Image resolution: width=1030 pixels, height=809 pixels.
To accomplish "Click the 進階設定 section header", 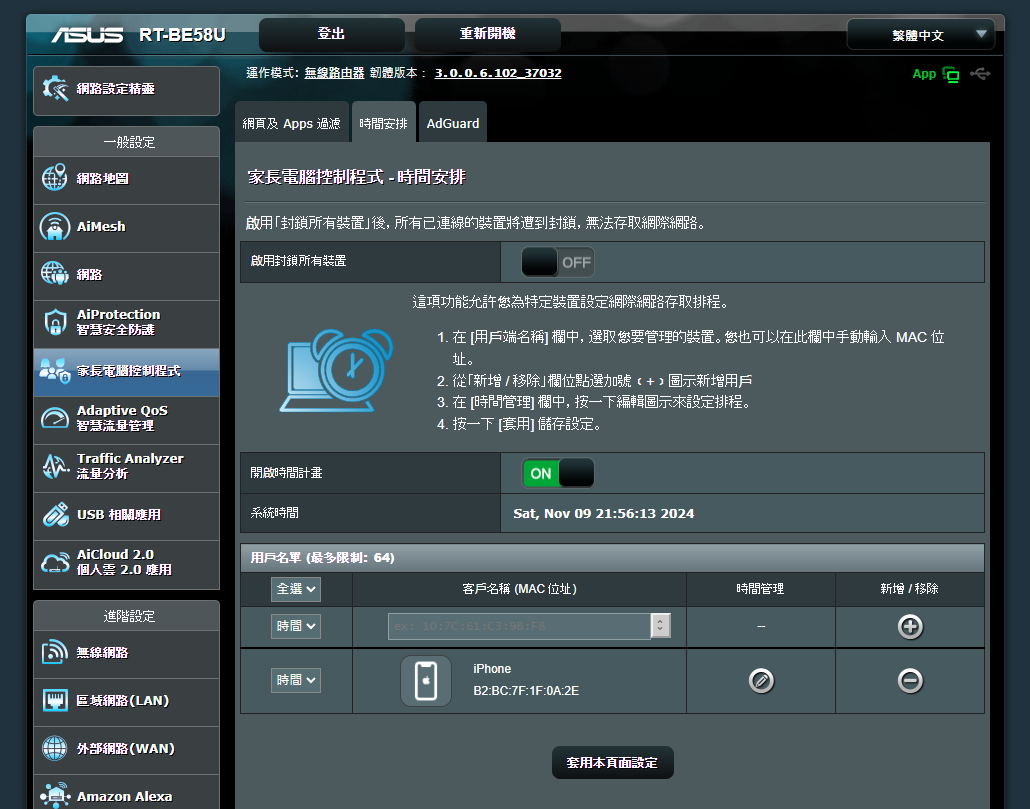I will point(126,616).
